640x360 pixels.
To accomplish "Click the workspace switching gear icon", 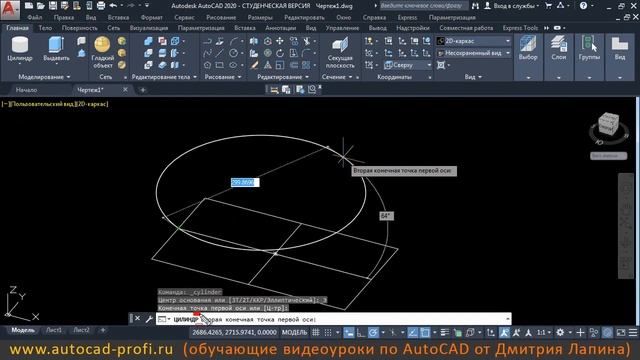I will pos(560,333).
